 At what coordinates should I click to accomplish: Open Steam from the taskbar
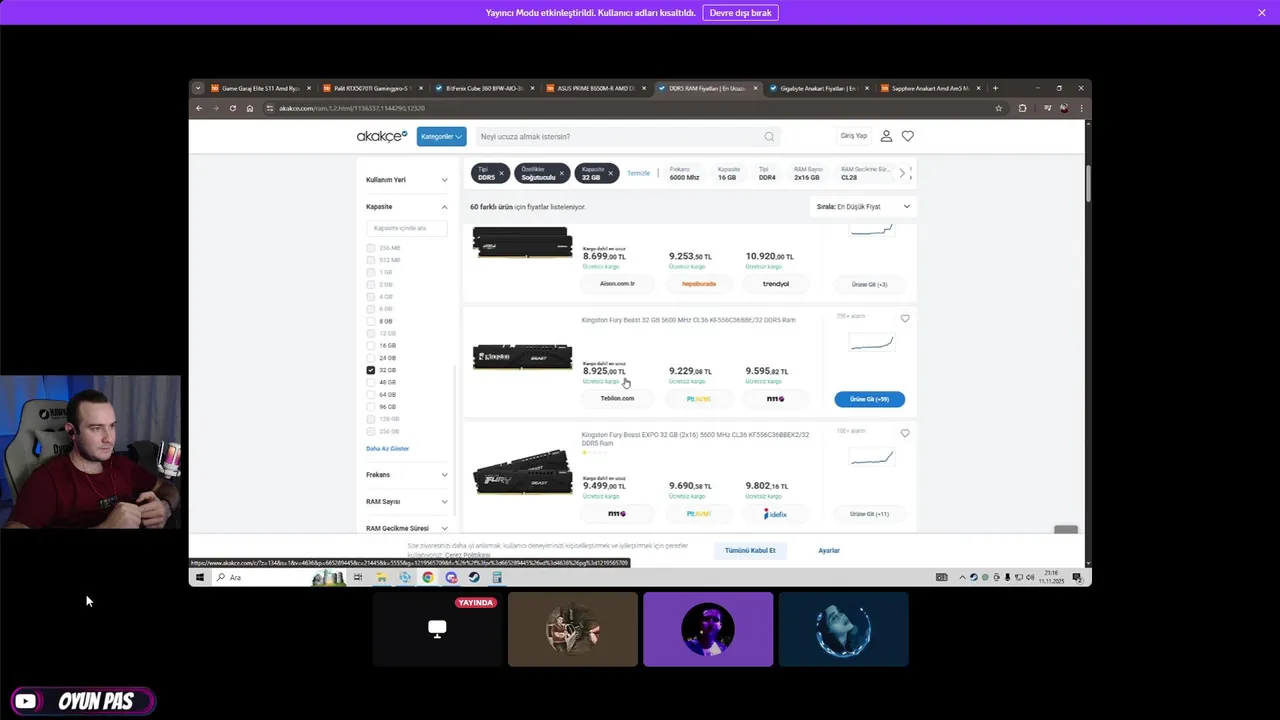point(474,577)
